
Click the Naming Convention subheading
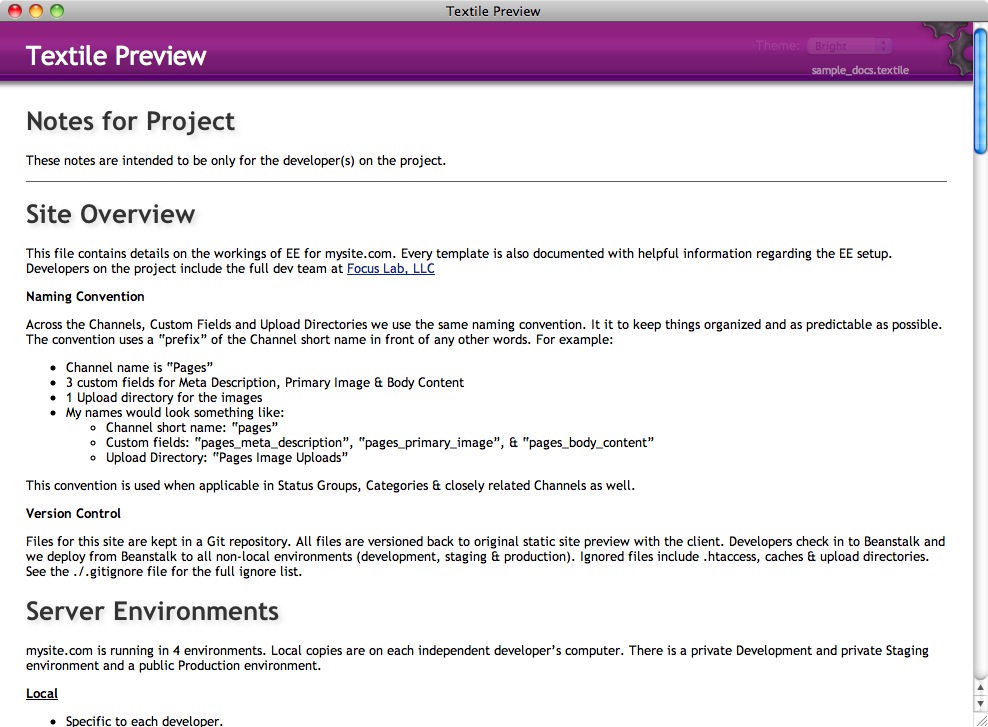pos(85,297)
